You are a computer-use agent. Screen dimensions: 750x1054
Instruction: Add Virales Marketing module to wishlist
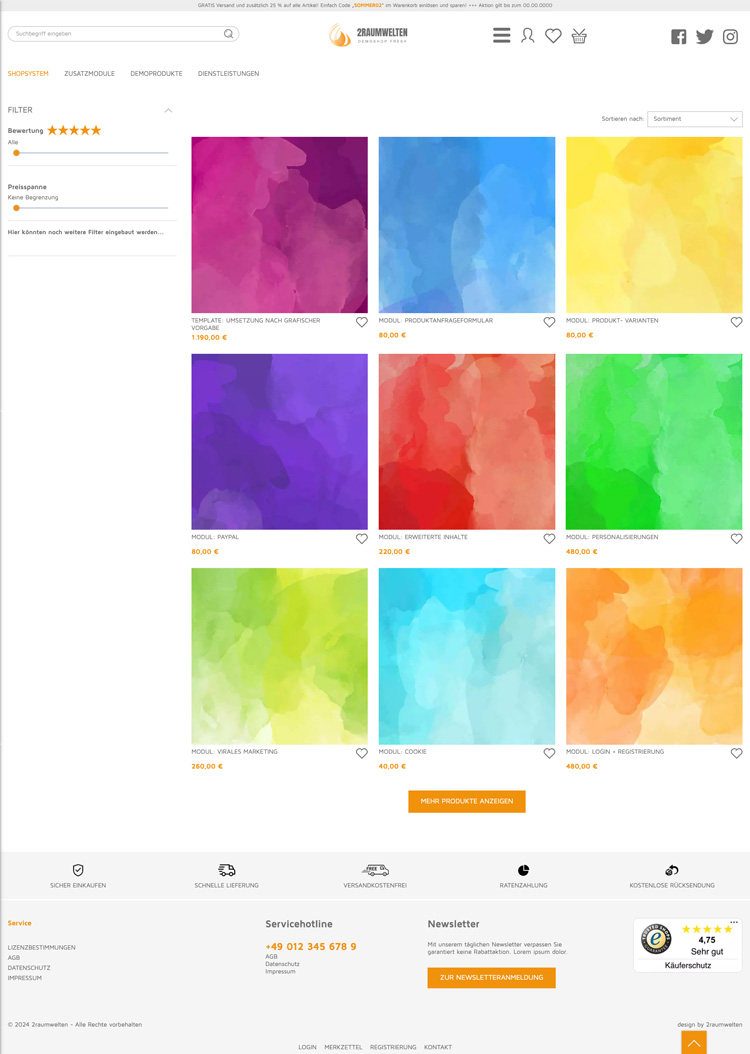click(x=362, y=754)
